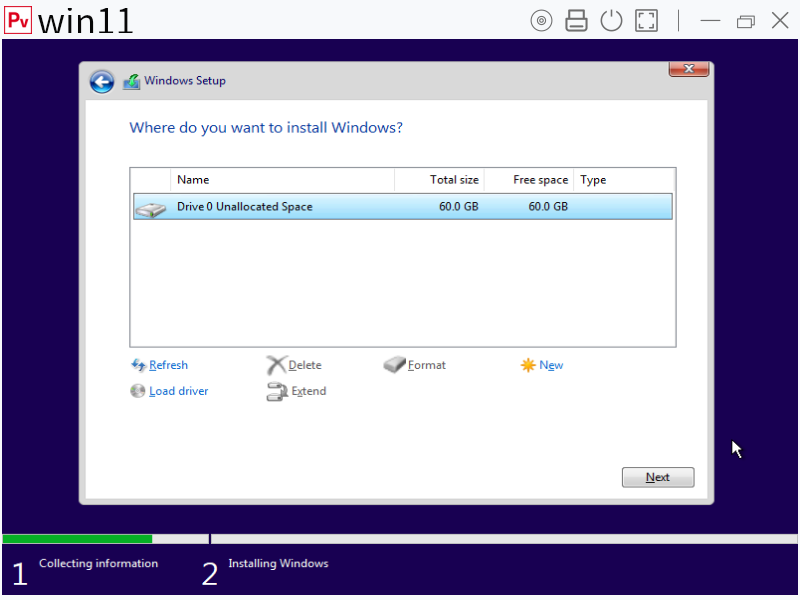Click the disc media icon in VM toolbar

[541, 21]
